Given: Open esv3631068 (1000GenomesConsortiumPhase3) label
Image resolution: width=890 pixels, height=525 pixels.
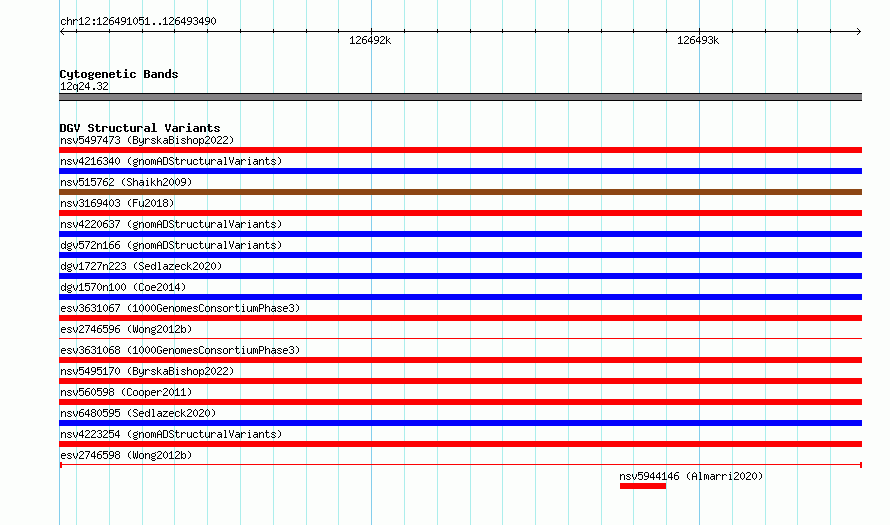Looking at the screenshot, I should (x=180, y=350).
